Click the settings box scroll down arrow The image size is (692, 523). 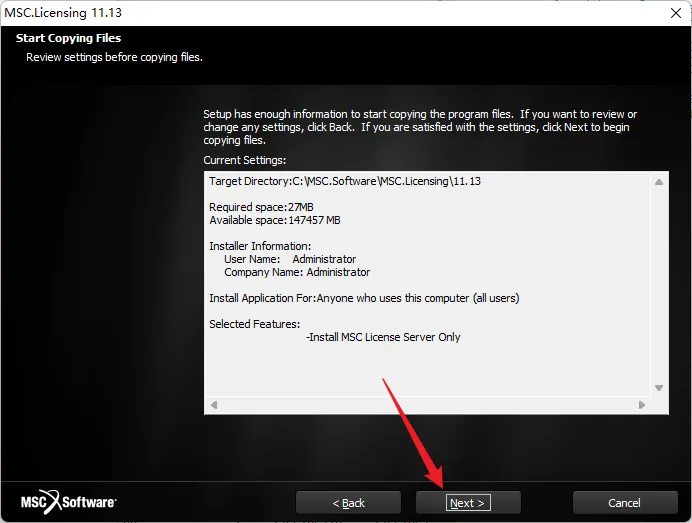[659, 388]
